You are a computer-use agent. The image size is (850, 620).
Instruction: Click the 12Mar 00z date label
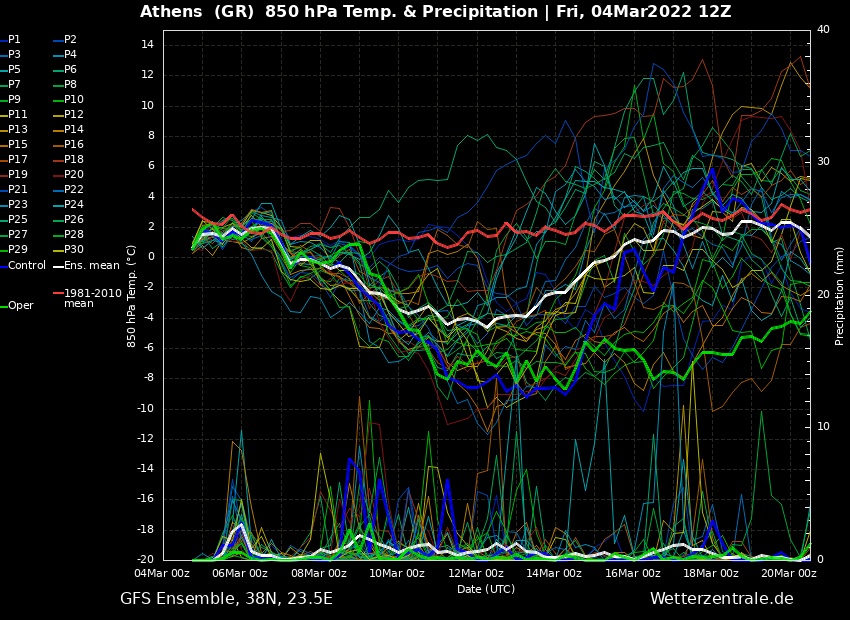pyautogui.click(x=476, y=573)
